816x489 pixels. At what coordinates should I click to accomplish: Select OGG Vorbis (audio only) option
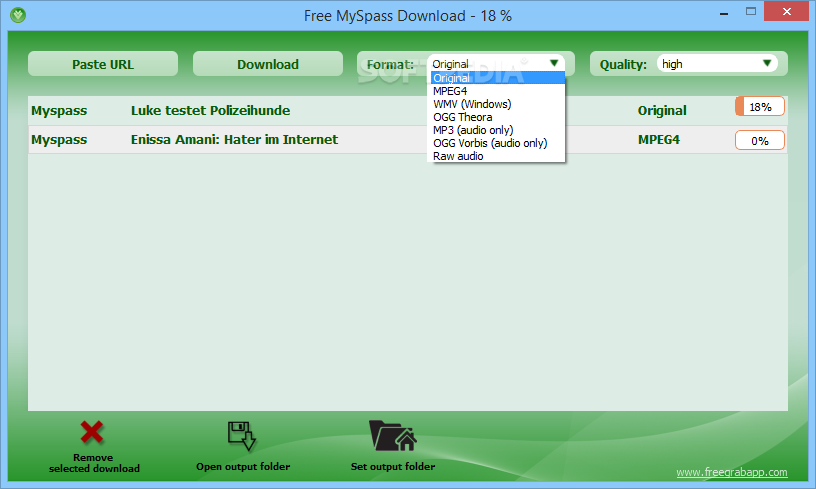498,143
